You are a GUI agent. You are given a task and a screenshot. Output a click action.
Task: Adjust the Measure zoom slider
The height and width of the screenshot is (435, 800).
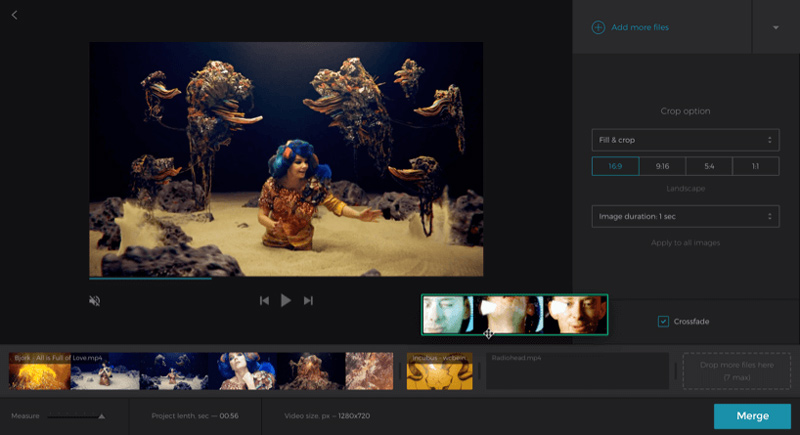point(101,416)
